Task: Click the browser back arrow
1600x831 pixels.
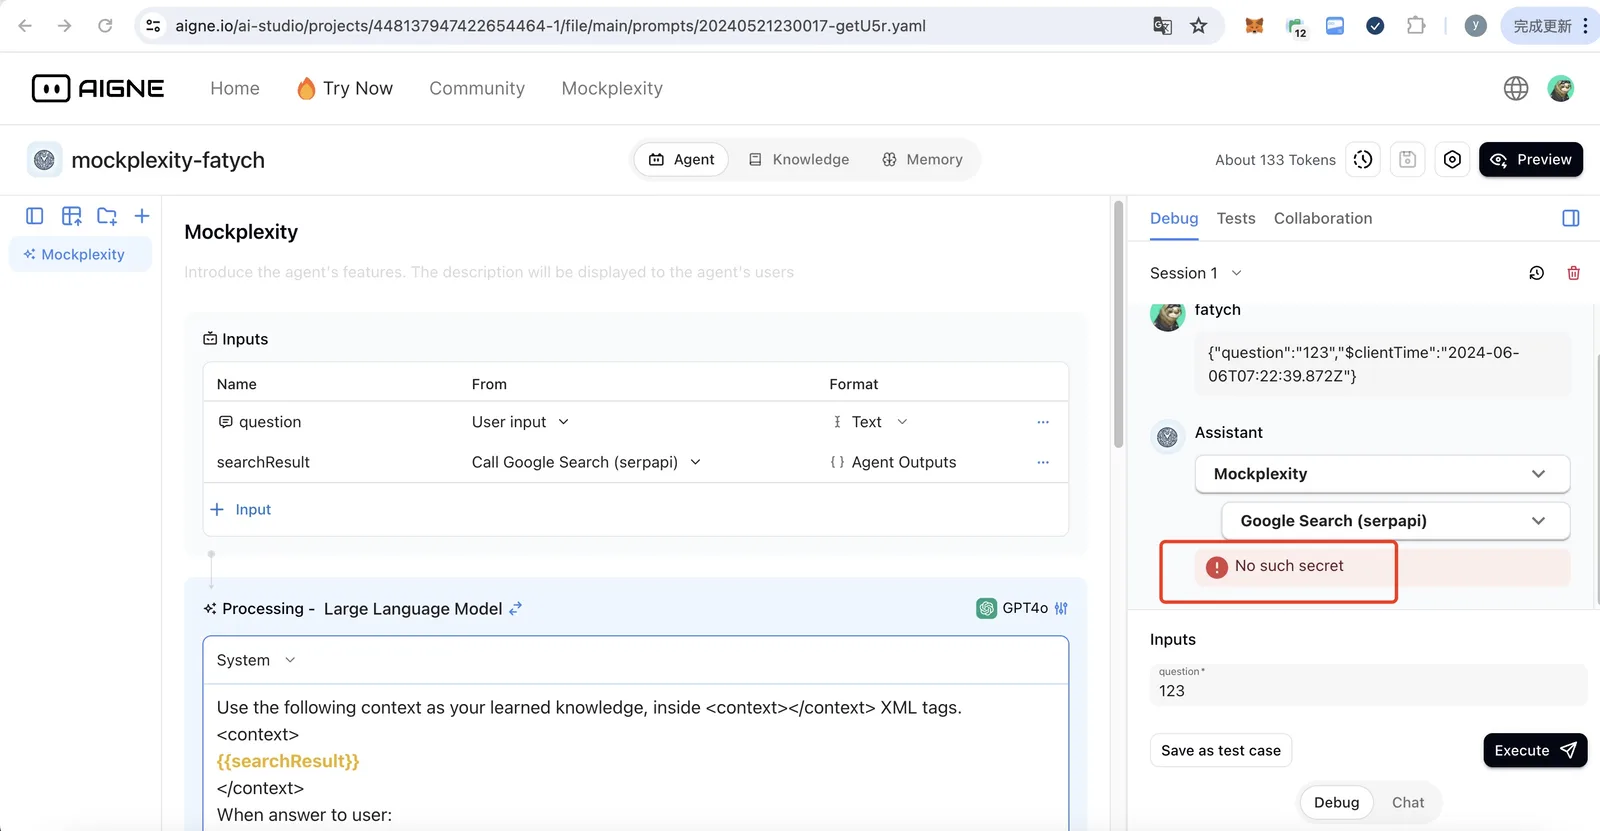Action: click(25, 26)
